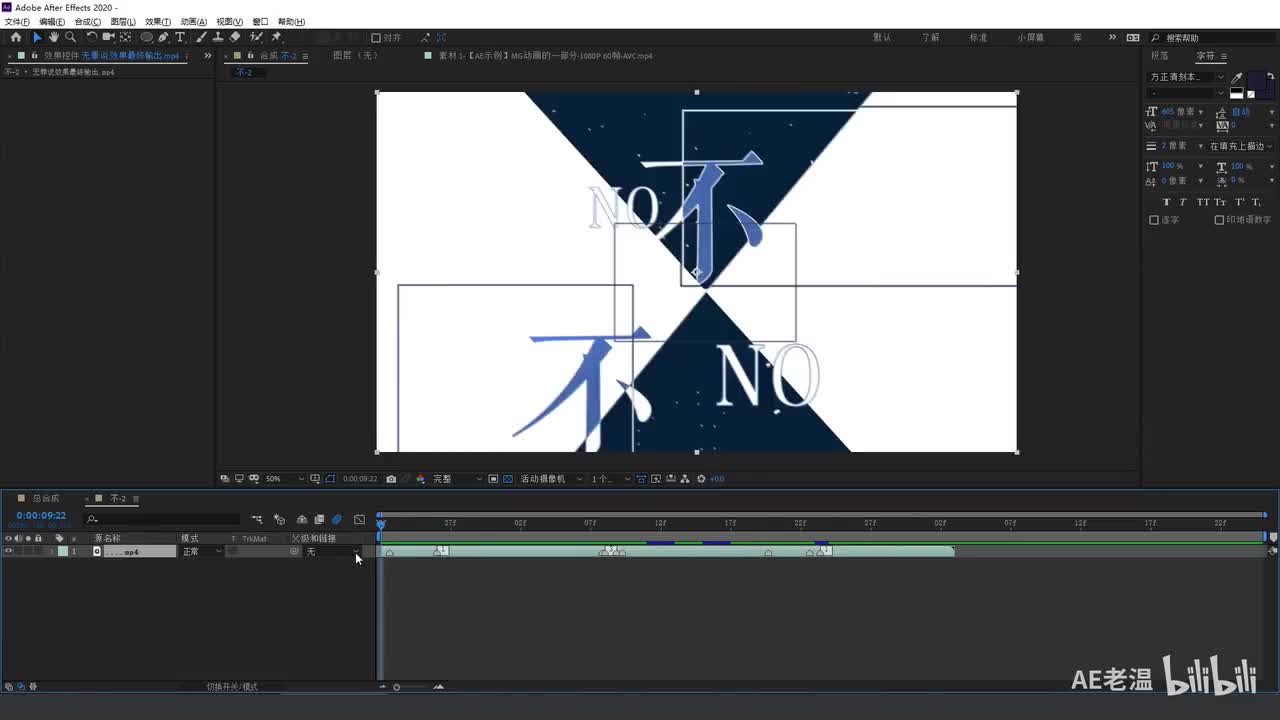The height and width of the screenshot is (720, 1280).
Task: Open the 完整 resolution dropdown
Action: 457,479
